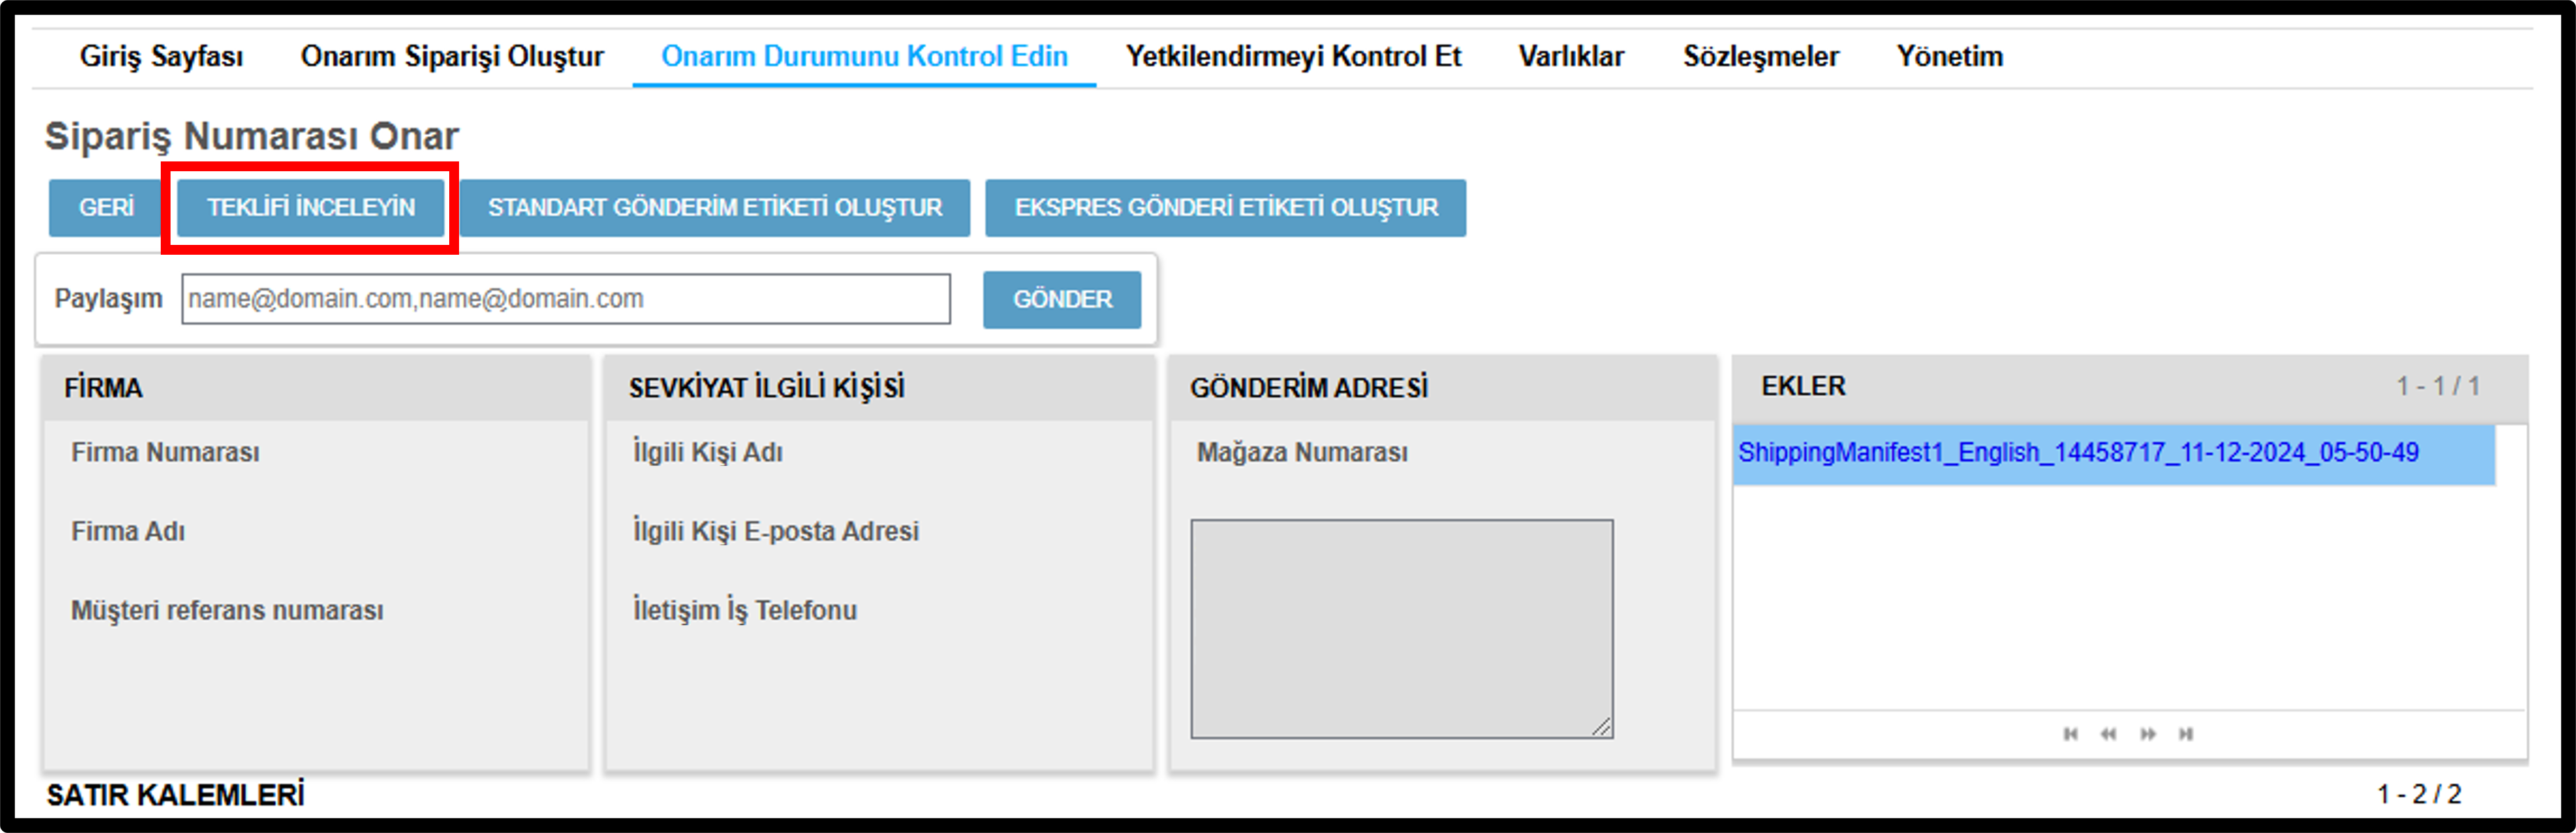Go to previous page in Ekler pager
This screenshot has width=2576, height=833.
point(2108,735)
